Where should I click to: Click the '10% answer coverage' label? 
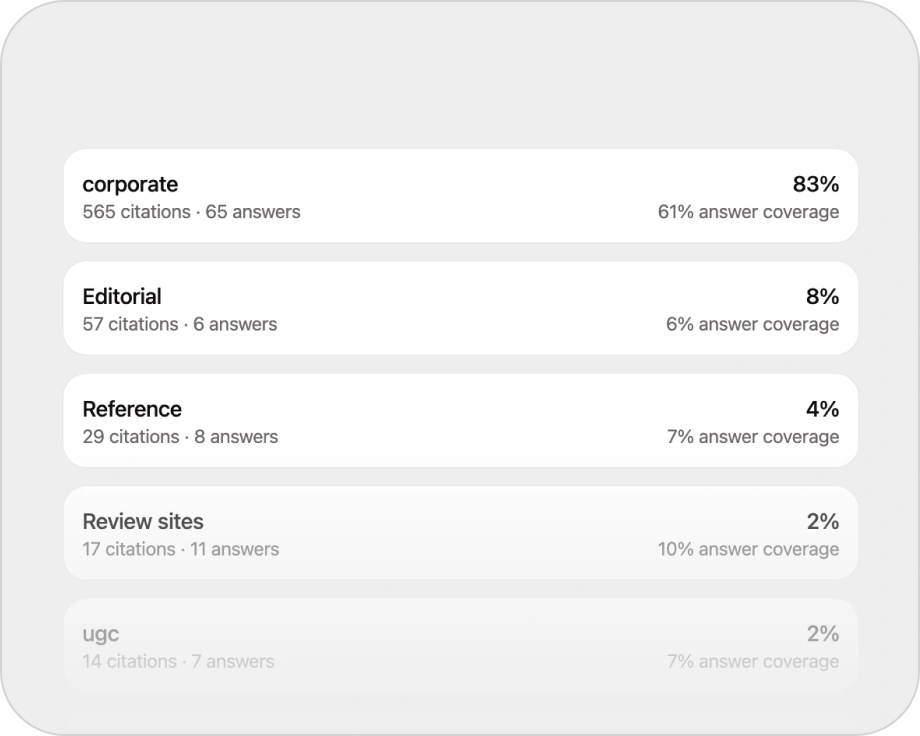748,549
